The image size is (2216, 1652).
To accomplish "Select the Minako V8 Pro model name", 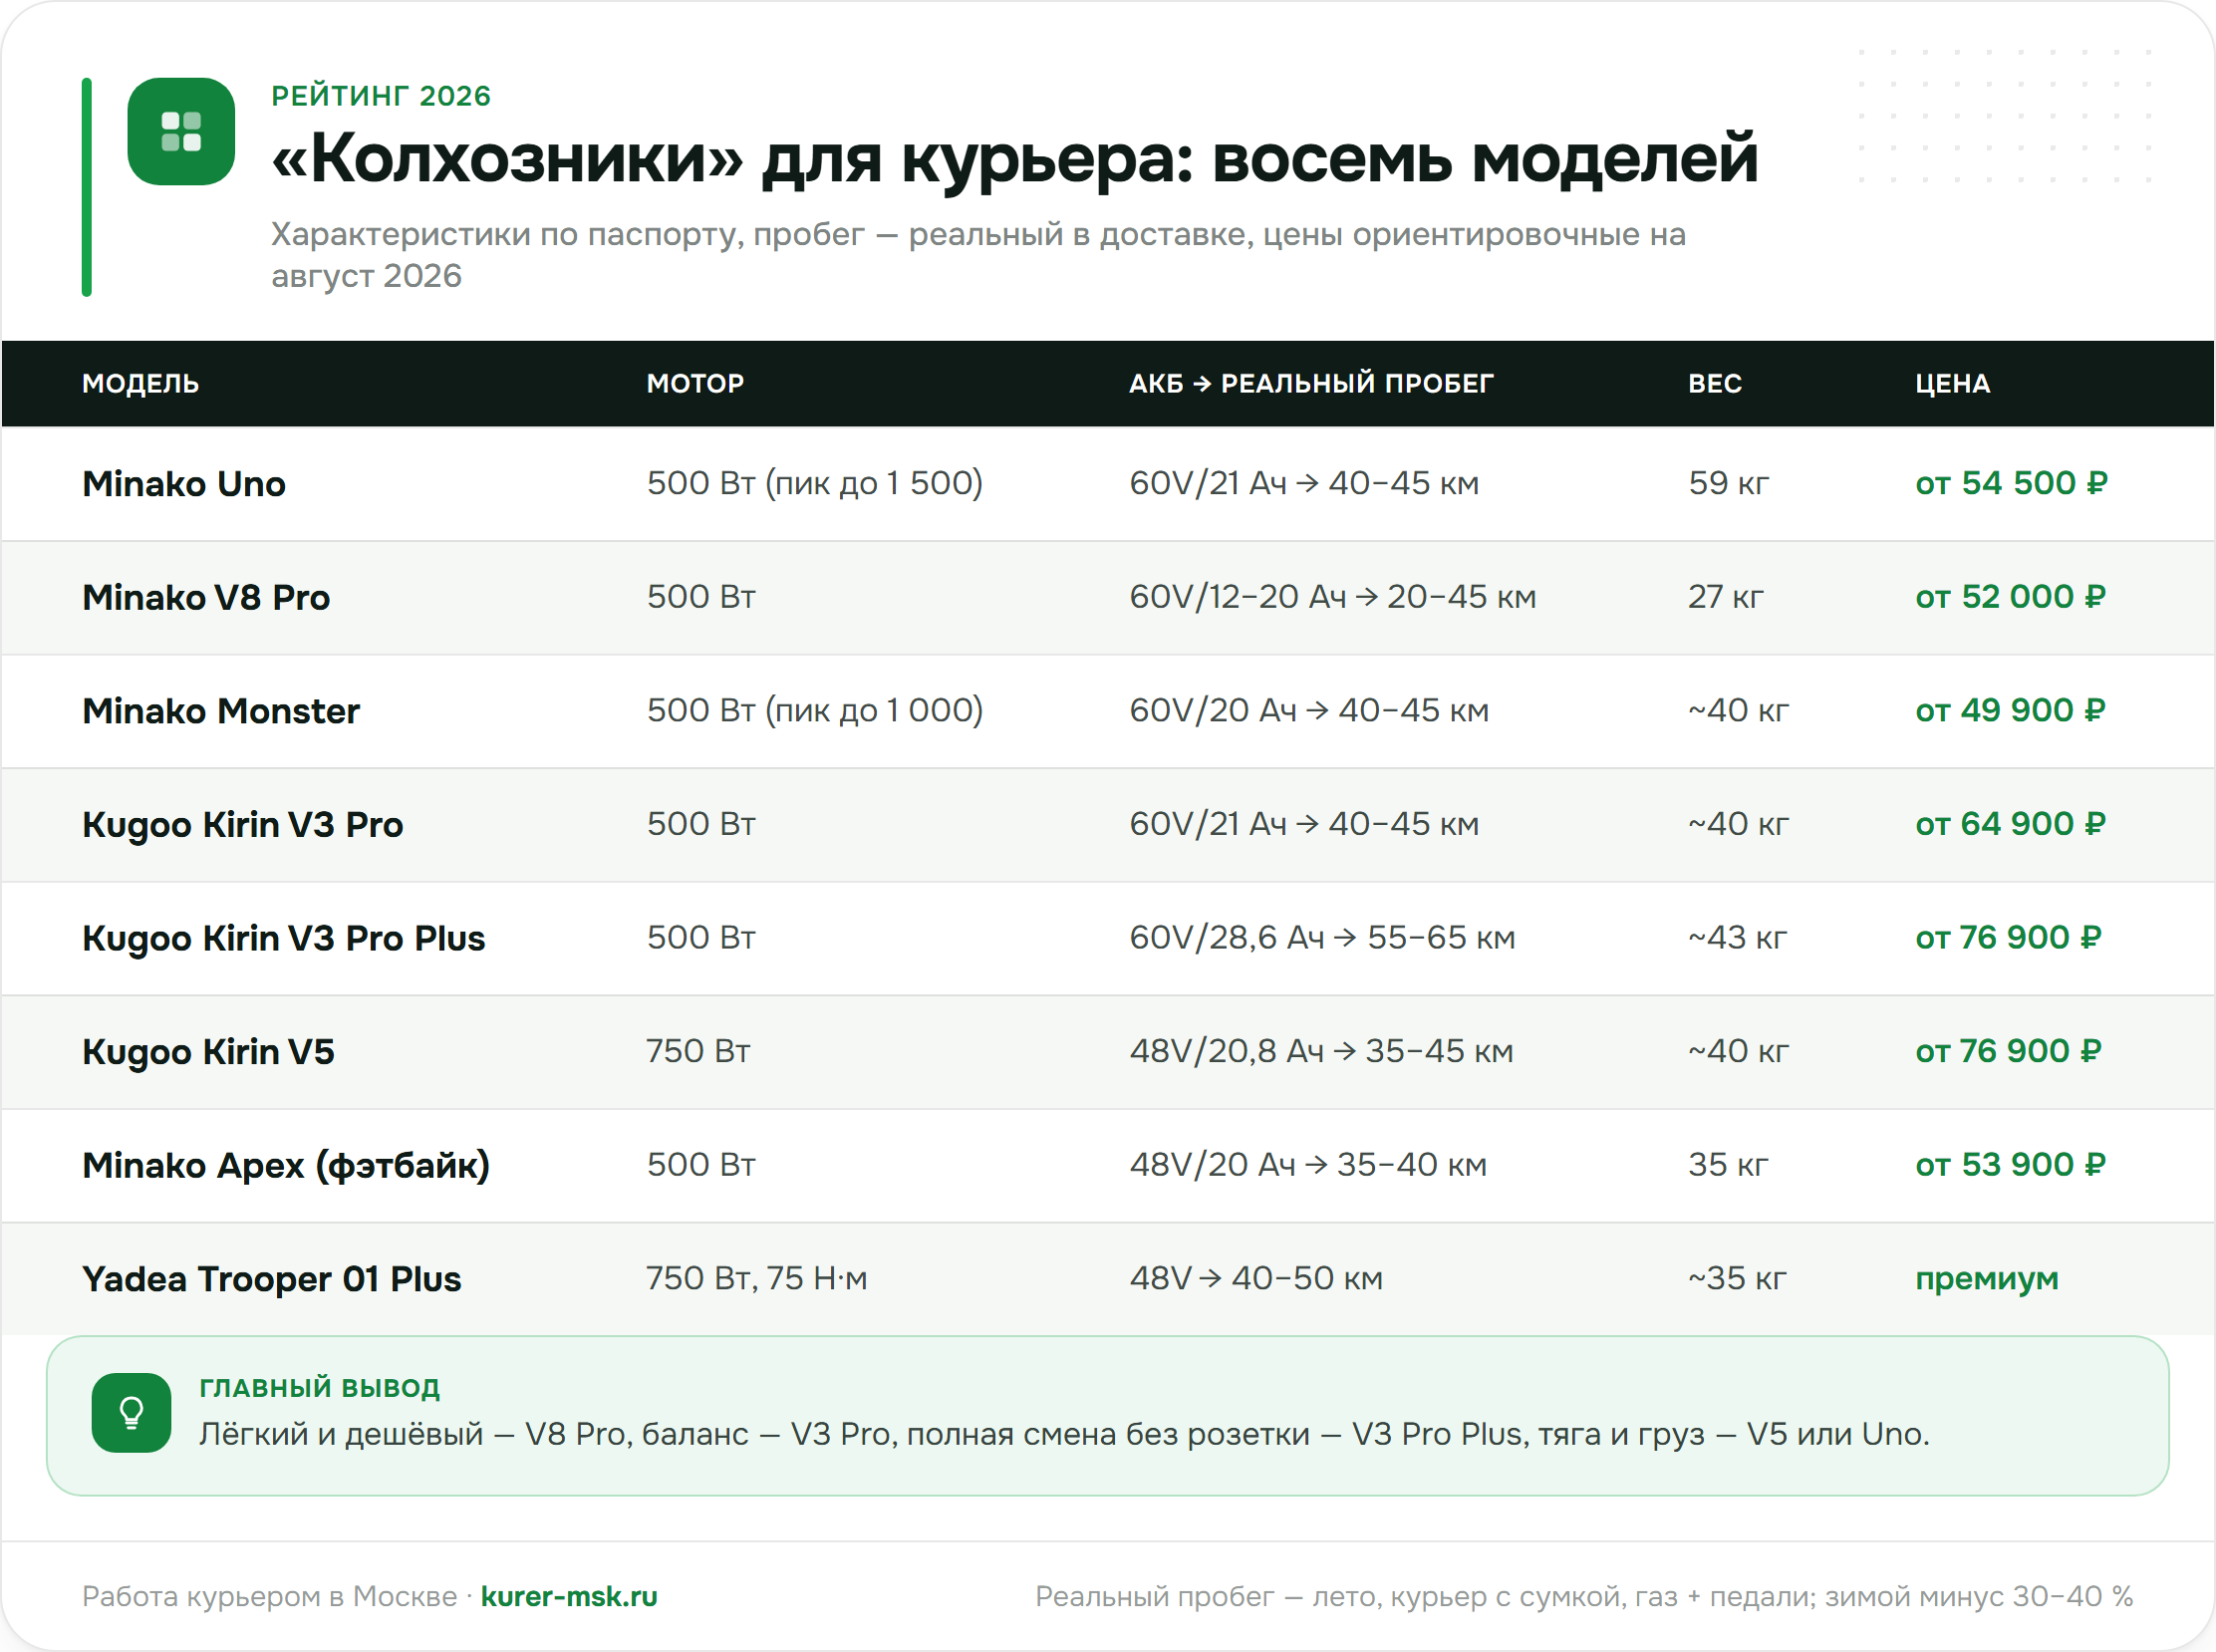I will click(x=206, y=598).
